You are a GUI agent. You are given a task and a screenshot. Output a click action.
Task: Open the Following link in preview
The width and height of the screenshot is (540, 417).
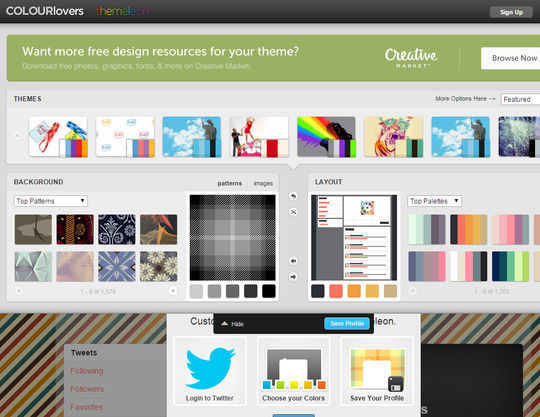pos(87,371)
